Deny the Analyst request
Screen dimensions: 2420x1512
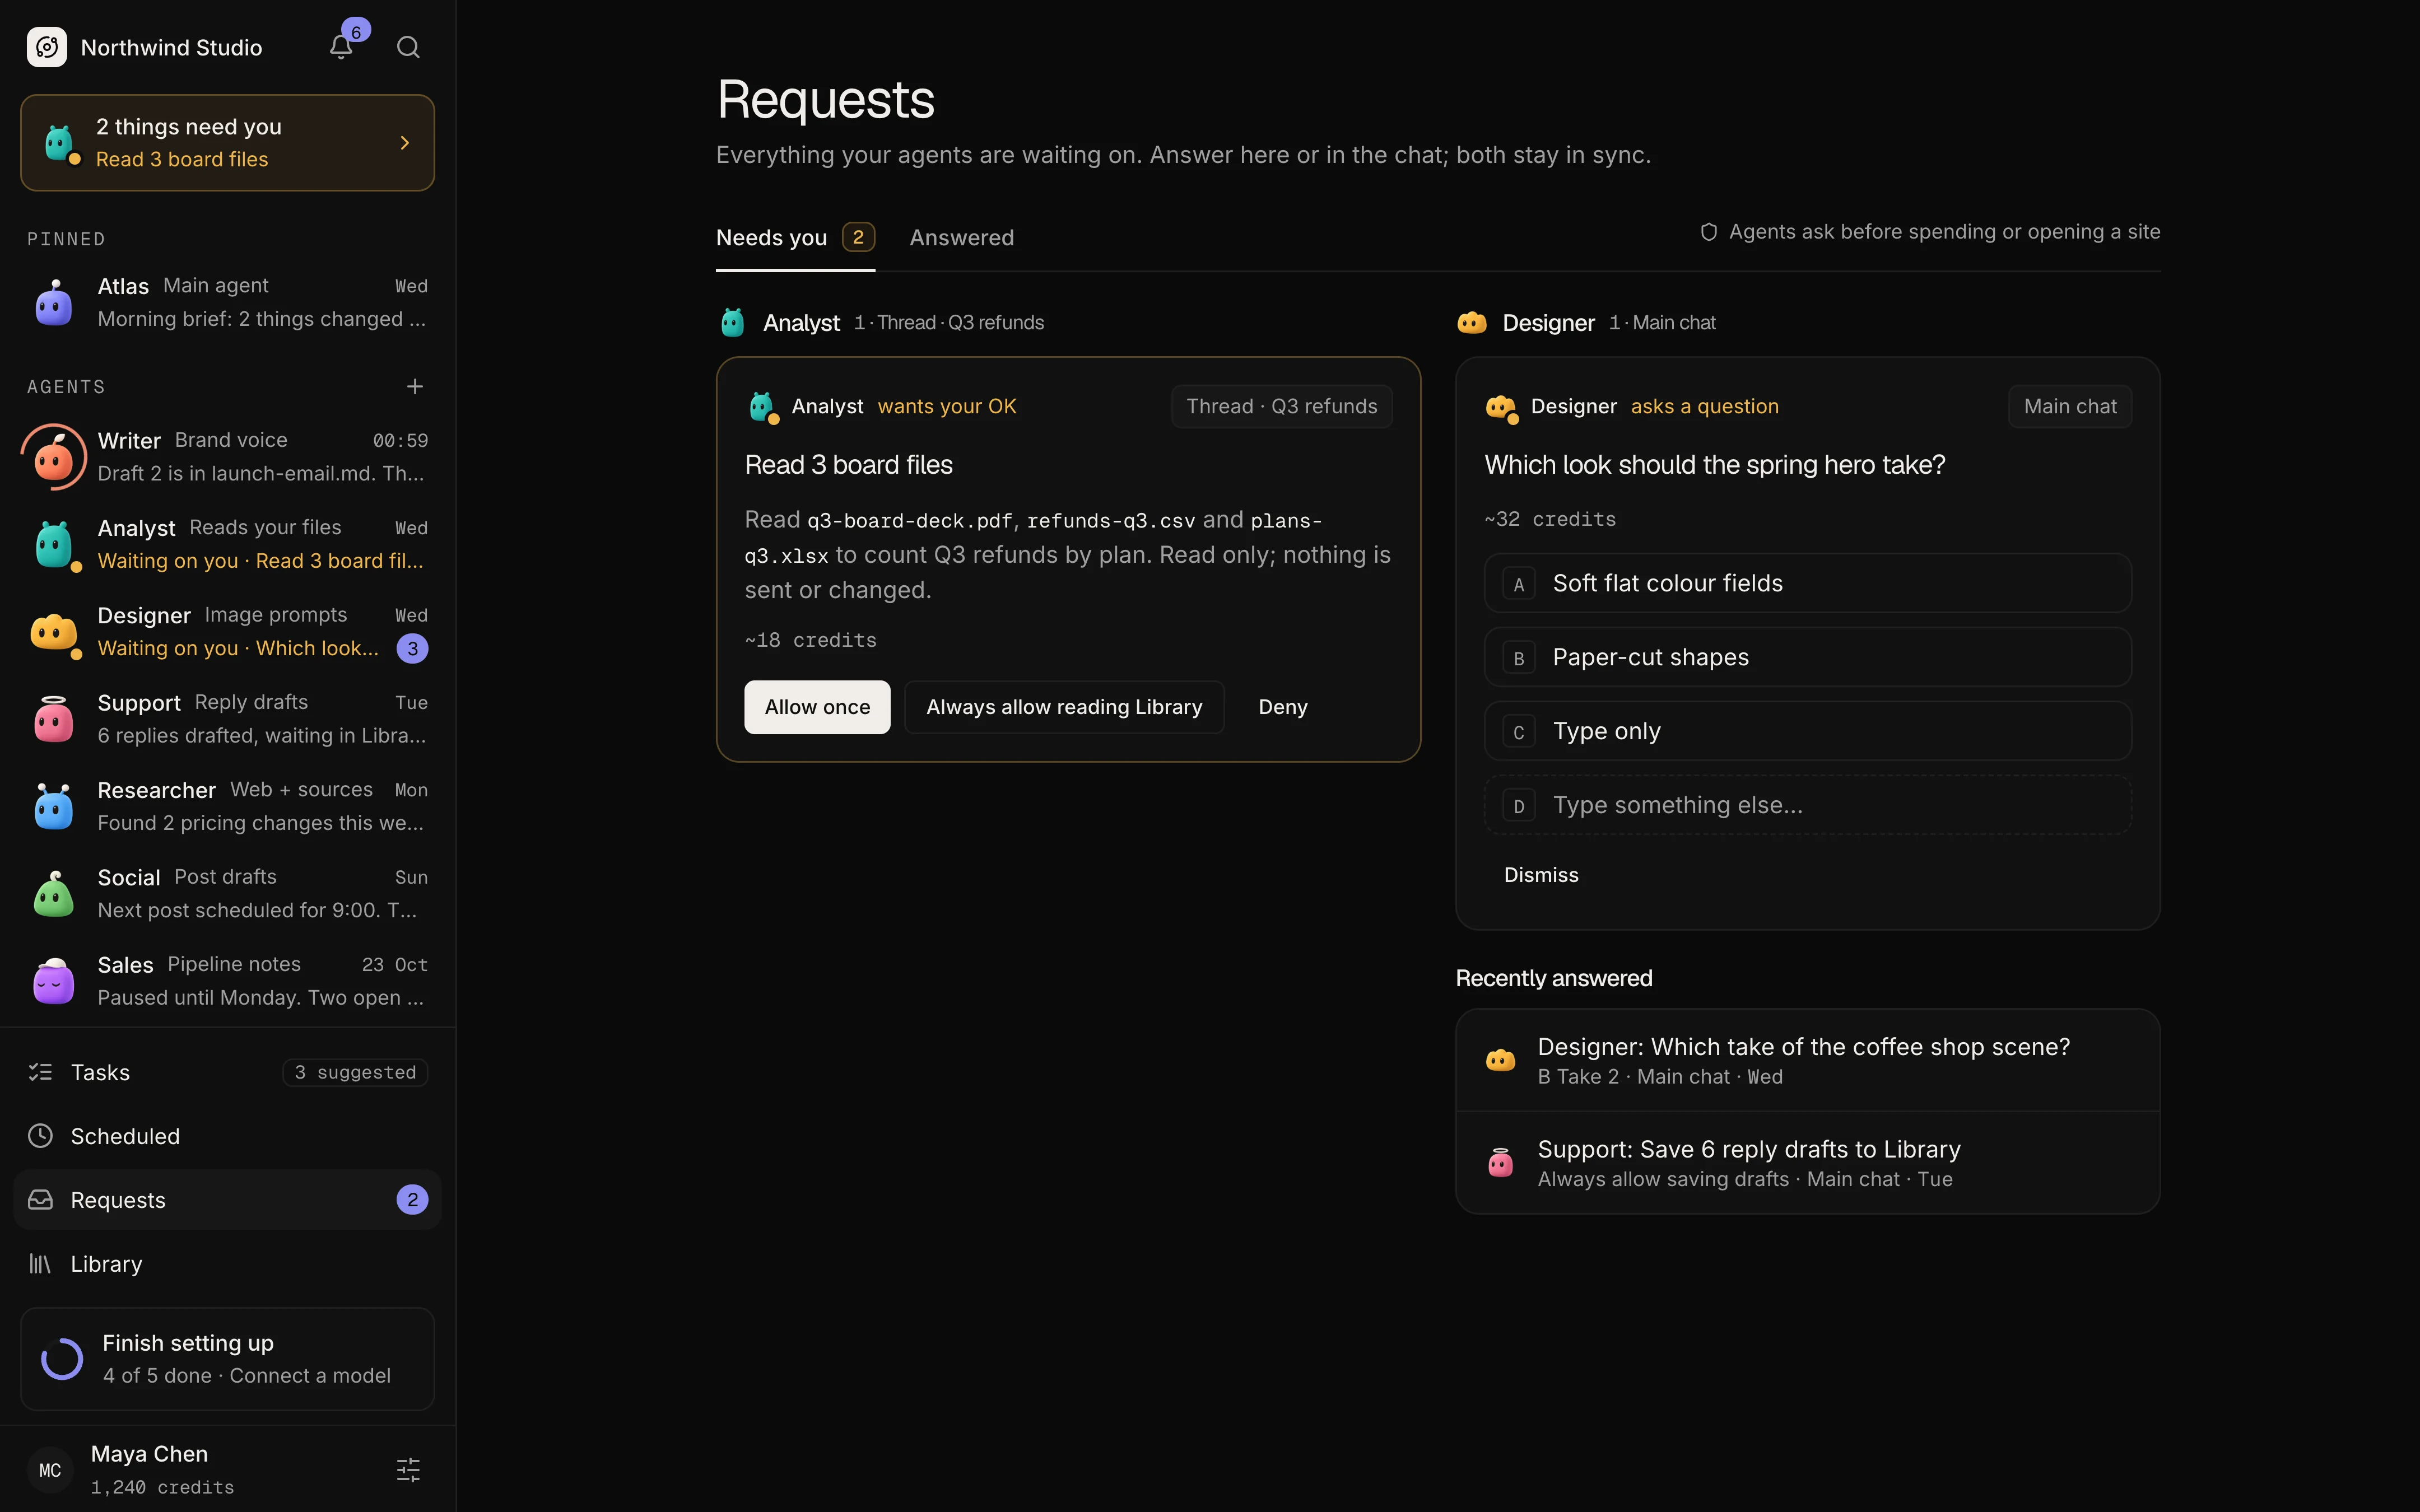1283,707
